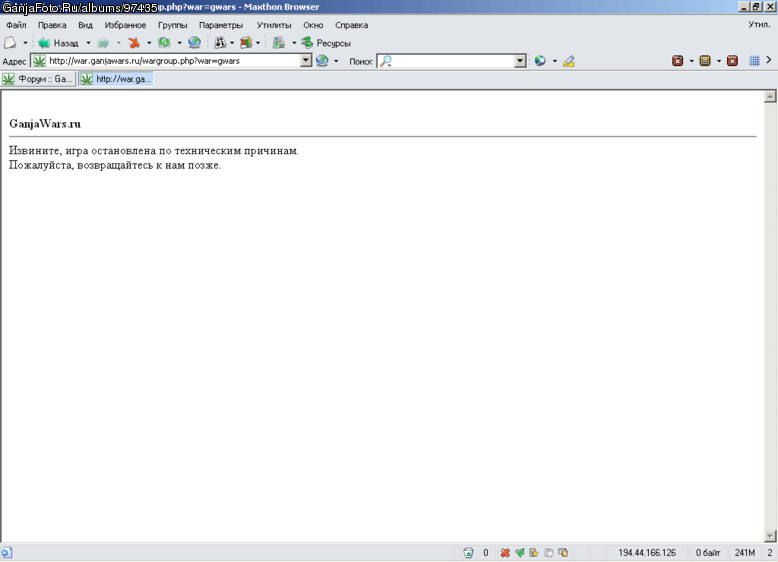
Task: Click the green Refresh page icon
Action: [x=164, y=43]
